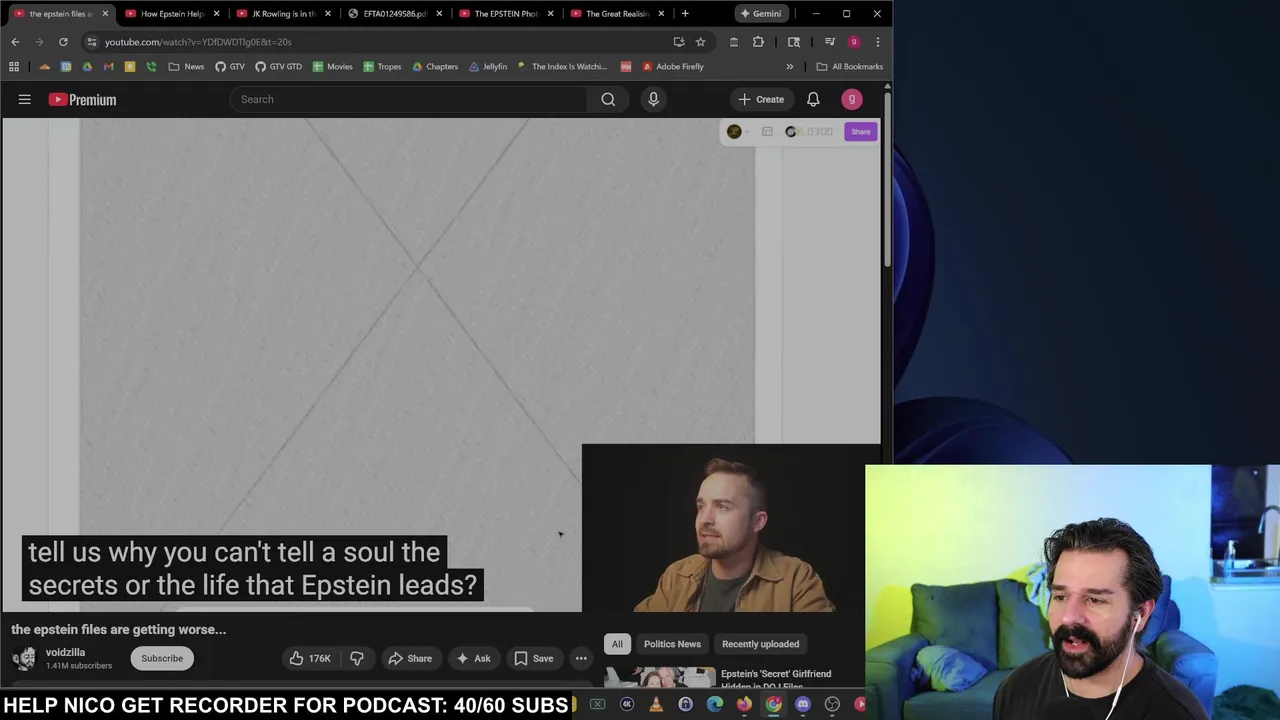Open 'Epstein's Secret Girlfriend' recommended video thumbnail
Viewport: 1280px width, 720px height.
660,678
